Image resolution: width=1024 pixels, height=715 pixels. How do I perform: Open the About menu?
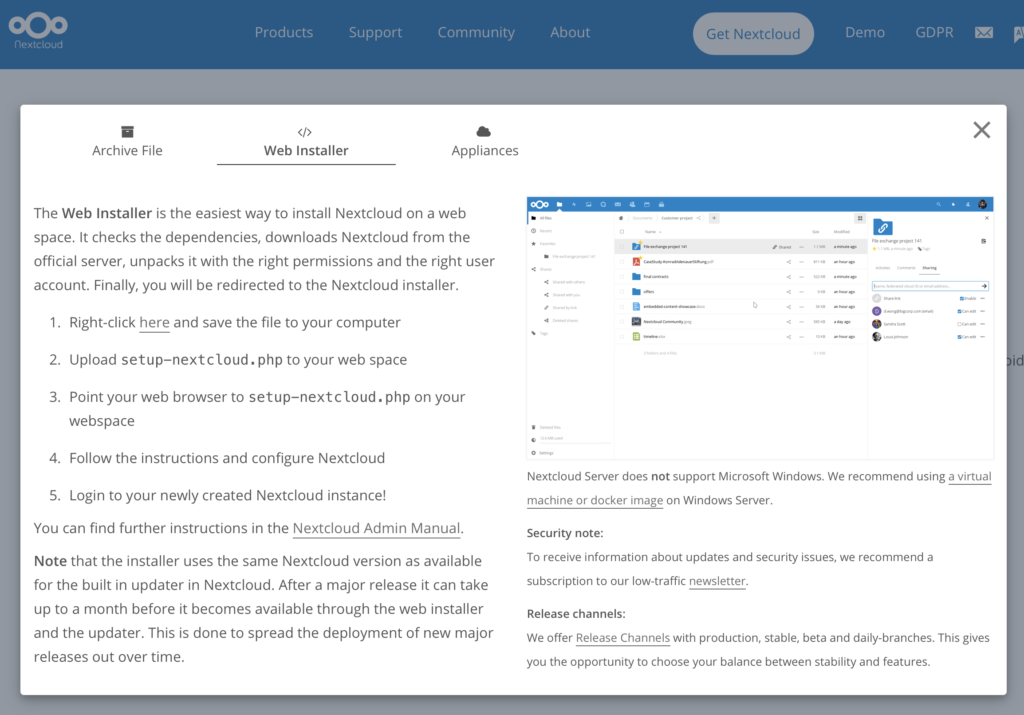[570, 32]
